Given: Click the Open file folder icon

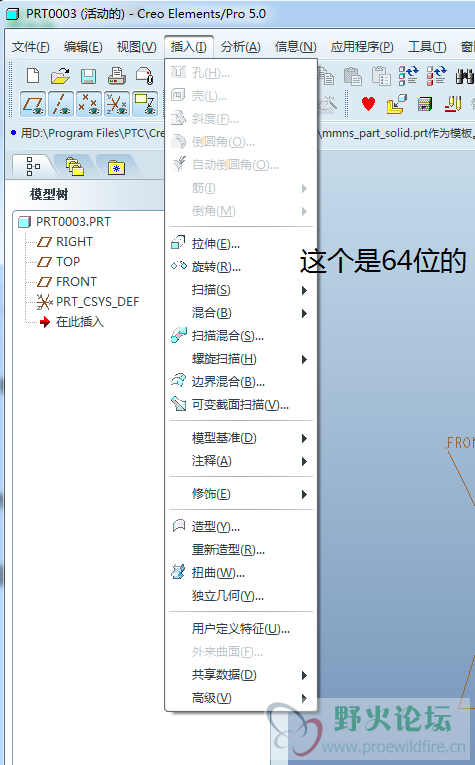Looking at the screenshot, I should point(60,76).
